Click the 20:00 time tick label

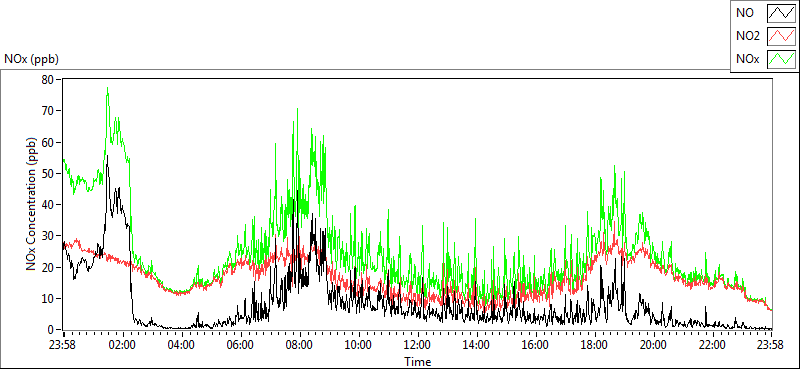pyautogui.click(x=654, y=345)
